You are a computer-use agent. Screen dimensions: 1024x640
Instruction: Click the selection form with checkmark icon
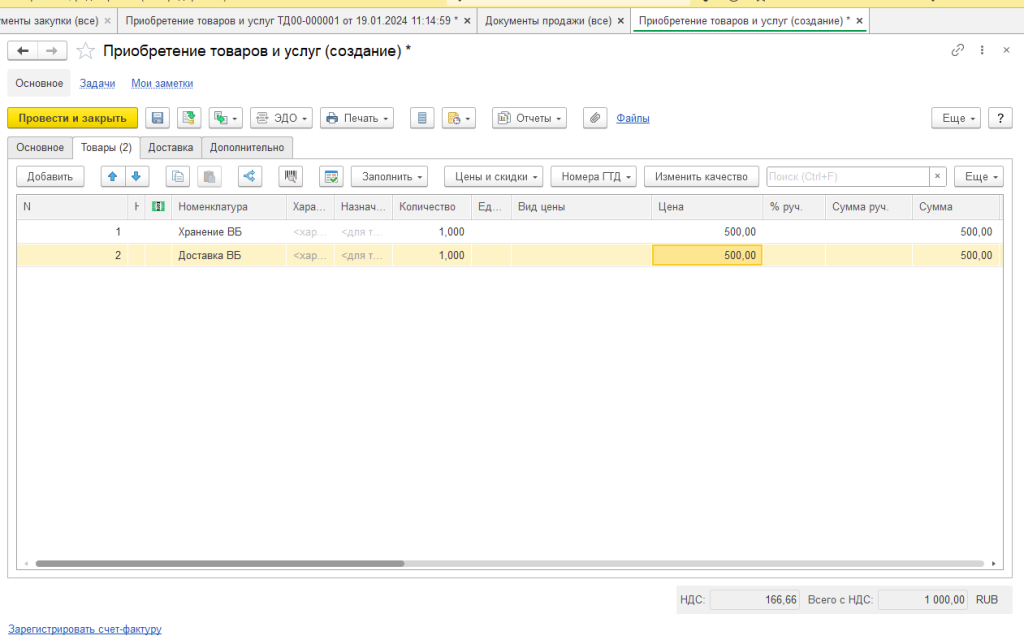[x=332, y=177]
